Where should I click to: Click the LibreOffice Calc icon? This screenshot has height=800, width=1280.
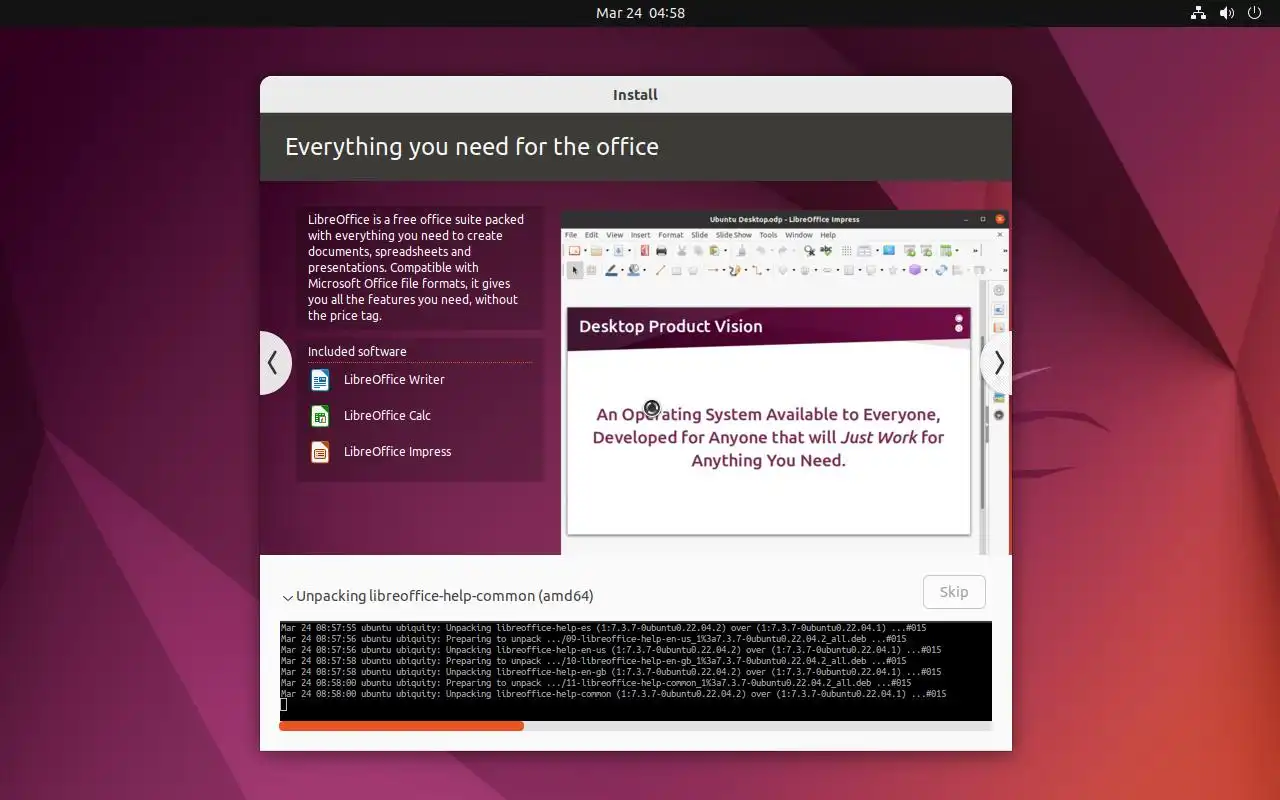pos(320,416)
